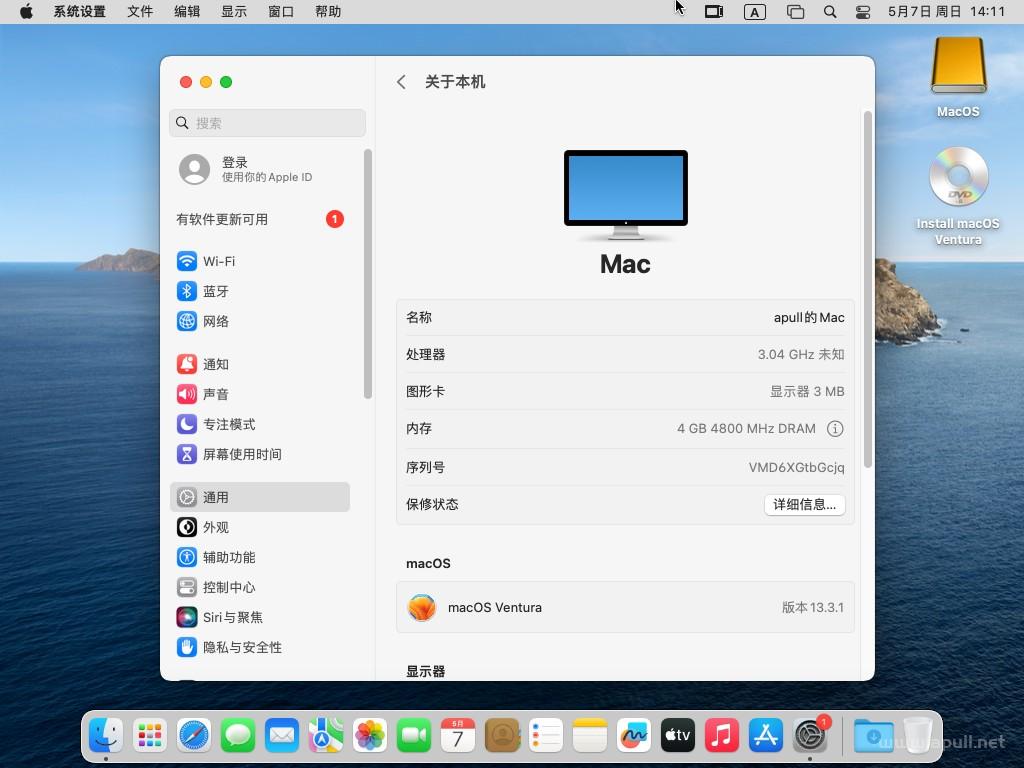1024x768 pixels.
Task: Click the processor value 3.04 GHz 未知
Action: [801, 354]
